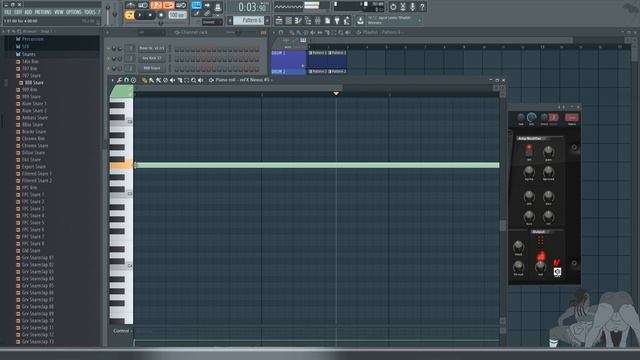Click the Play button in transport

[140, 15]
